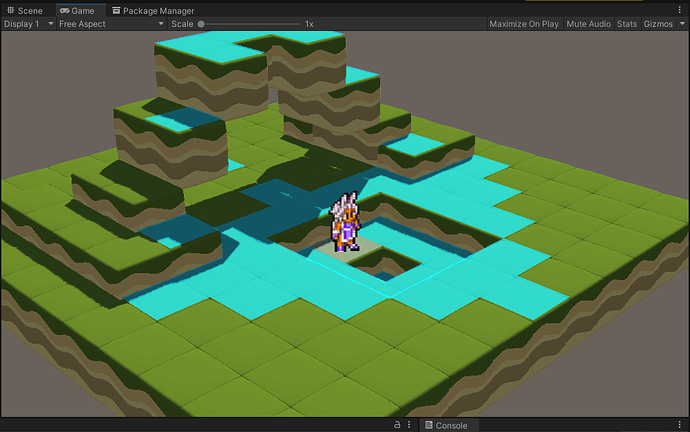Viewport: 690px width, 432px height.
Task: Click the Package Manager tab icon
Action: click(x=116, y=10)
